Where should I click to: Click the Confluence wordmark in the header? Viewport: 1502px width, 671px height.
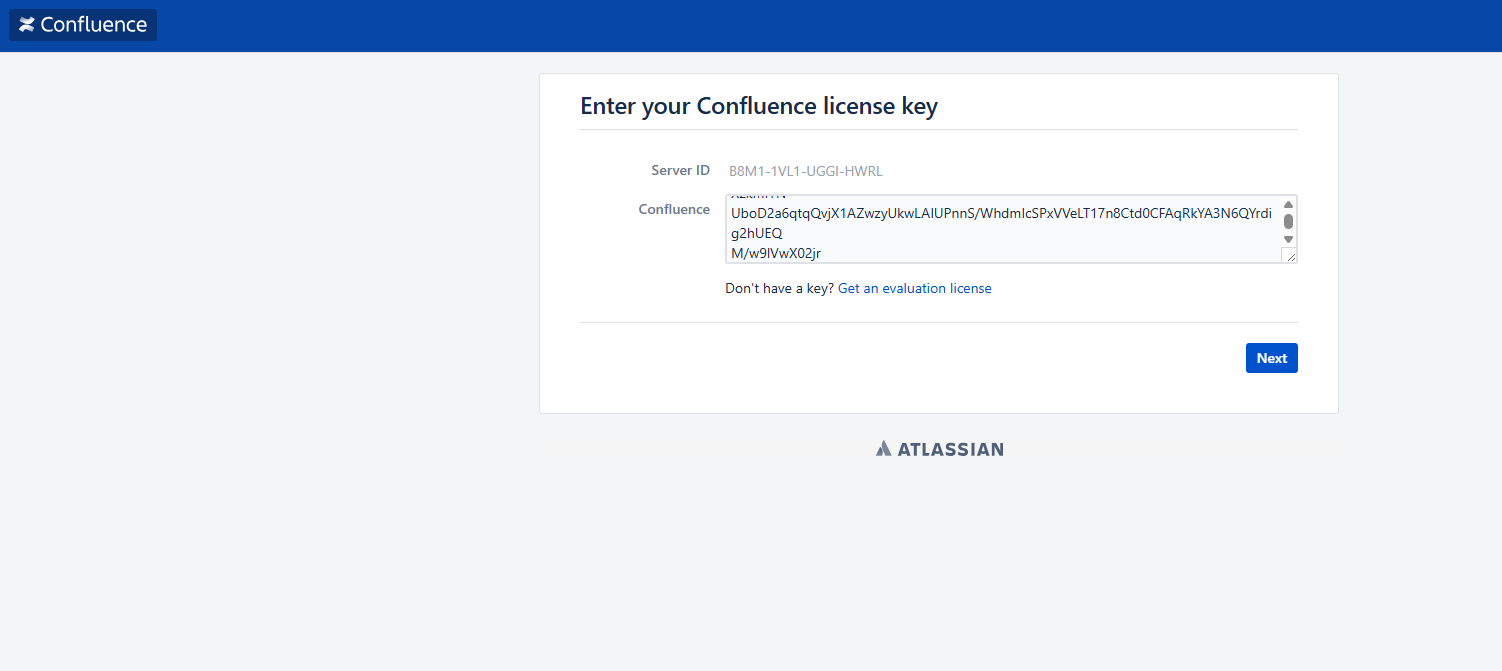tap(94, 25)
